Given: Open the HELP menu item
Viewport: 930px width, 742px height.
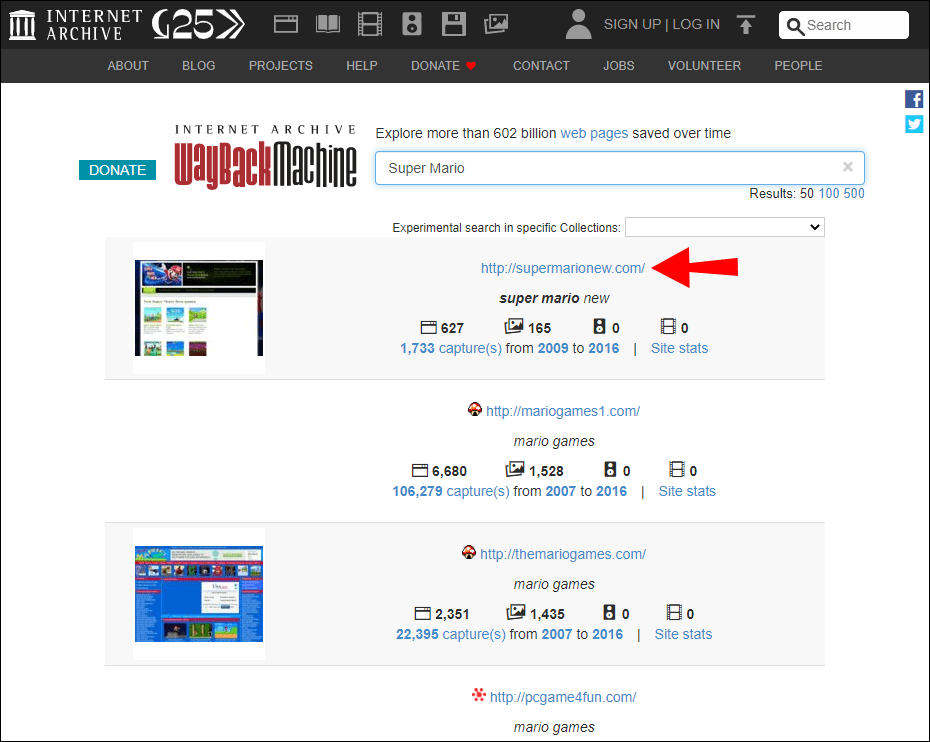Looking at the screenshot, I should pyautogui.click(x=362, y=66).
